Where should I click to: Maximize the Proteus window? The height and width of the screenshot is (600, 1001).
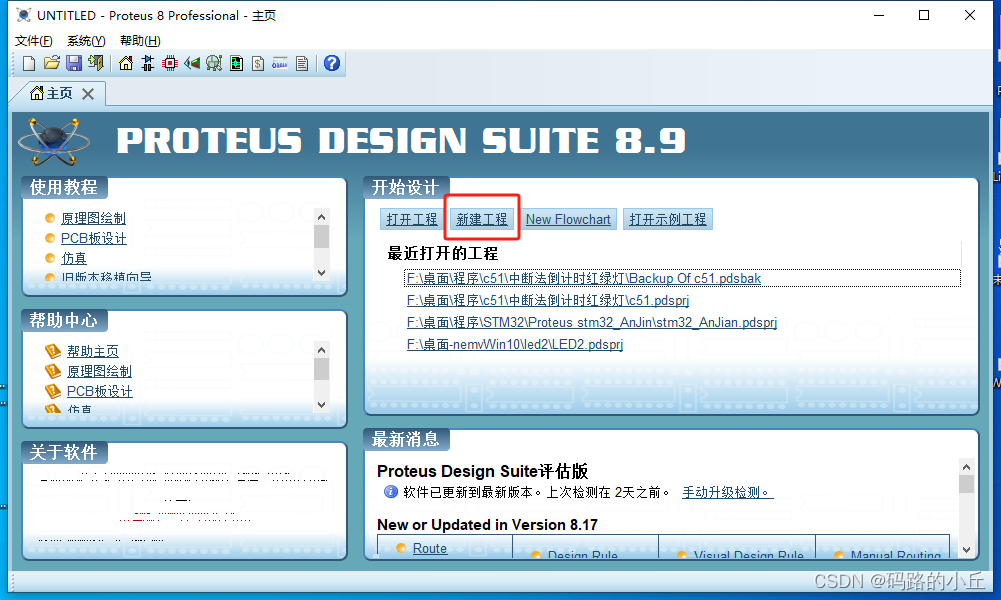pos(924,15)
